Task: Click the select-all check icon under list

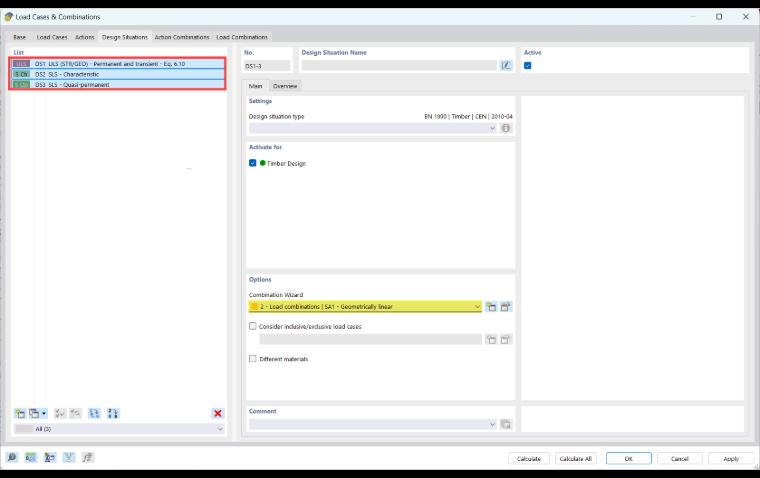Action: point(60,414)
